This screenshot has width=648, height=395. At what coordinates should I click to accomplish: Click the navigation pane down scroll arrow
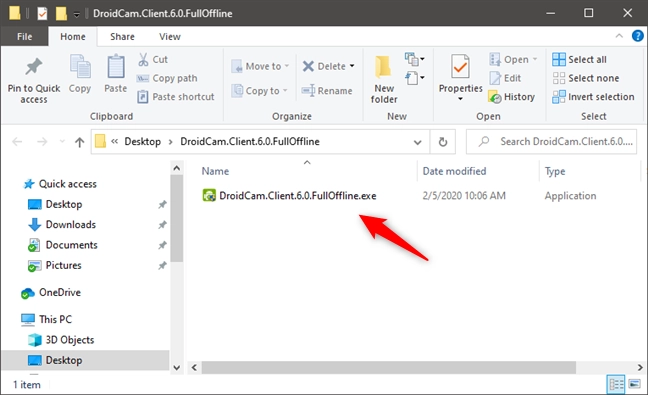[x=176, y=367]
